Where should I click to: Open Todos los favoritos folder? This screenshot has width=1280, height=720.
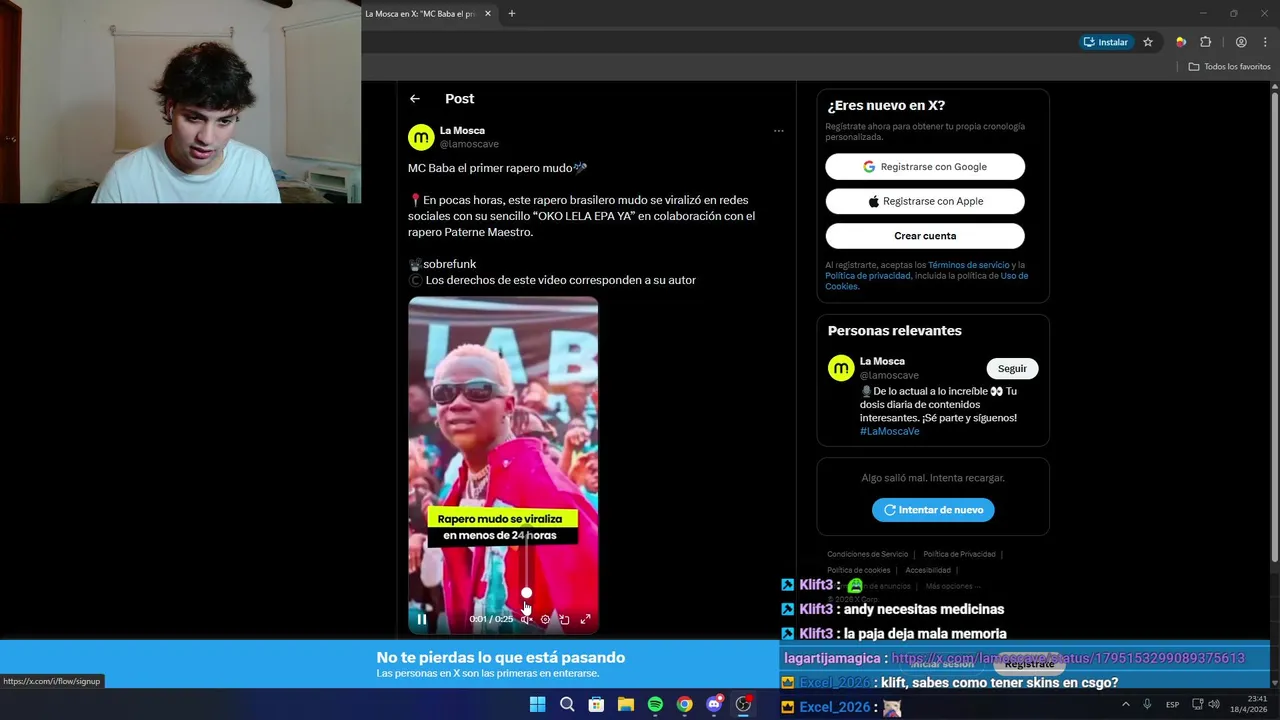[x=1229, y=66]
